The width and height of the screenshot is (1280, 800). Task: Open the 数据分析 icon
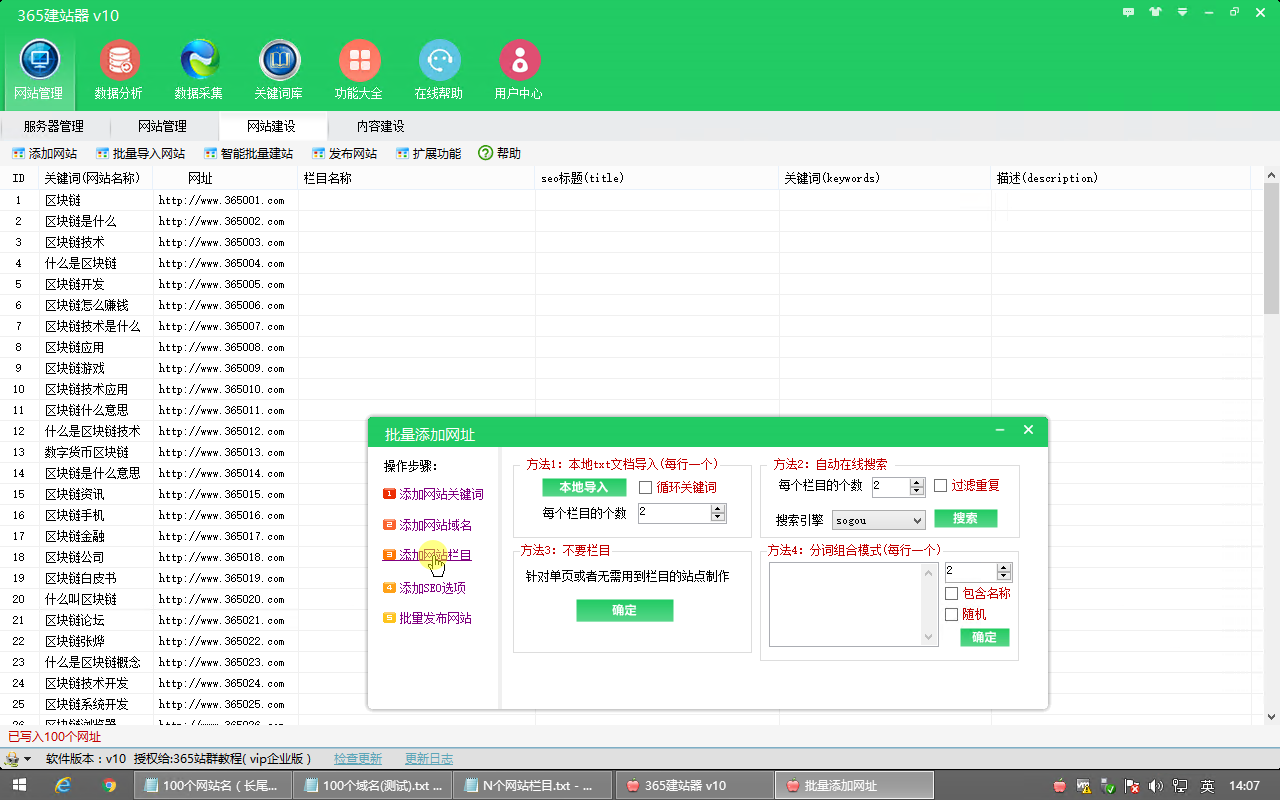point(119,70)
